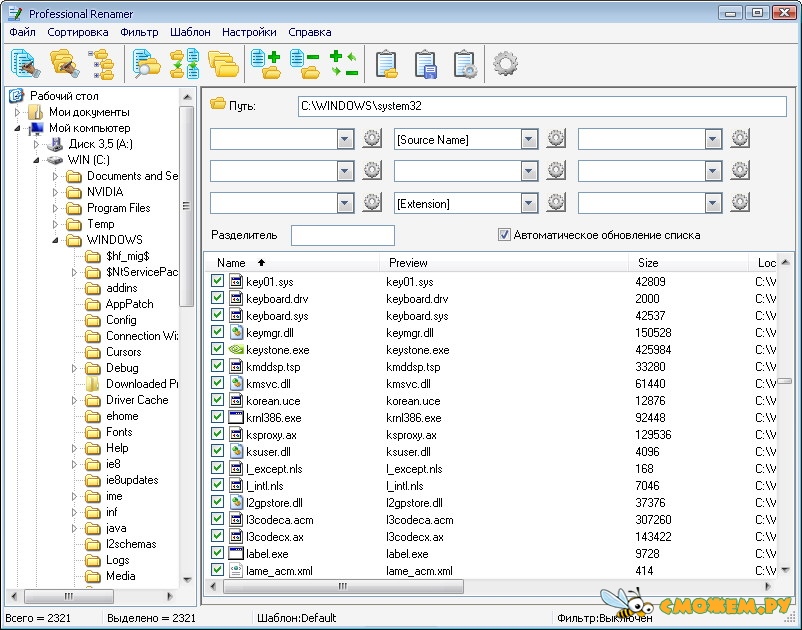This screenshot has height=630, width=802.
Task: Open the Шаблон menu
Action: 190,32
